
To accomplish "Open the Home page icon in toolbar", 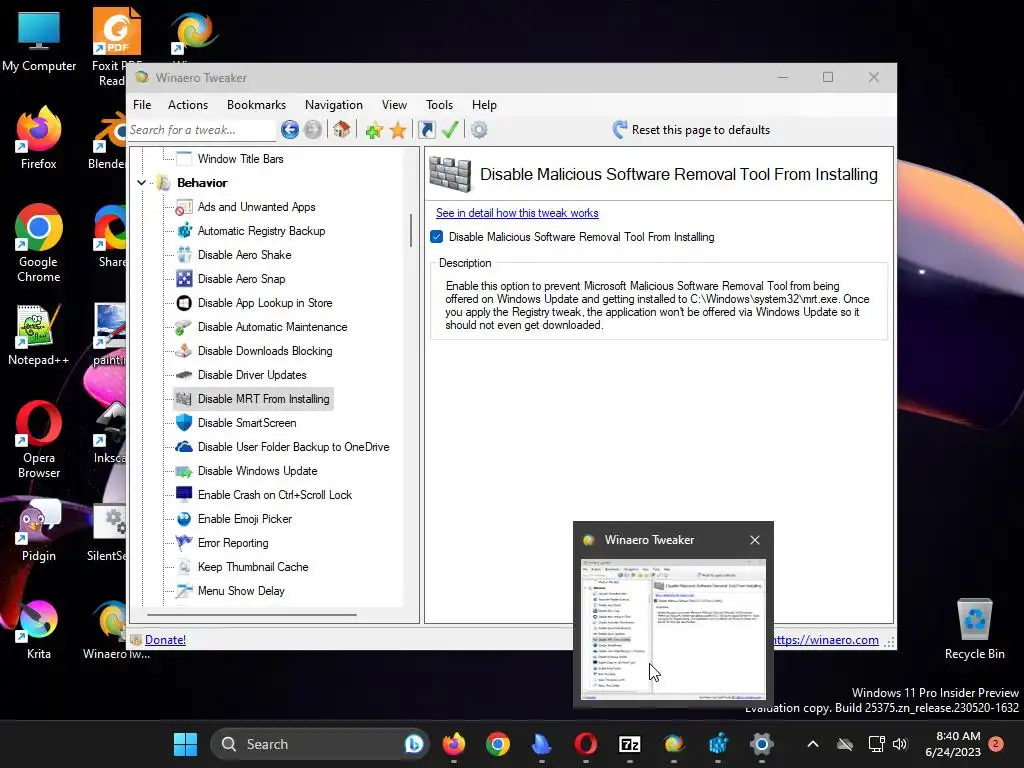I will (x=342, y=130).
